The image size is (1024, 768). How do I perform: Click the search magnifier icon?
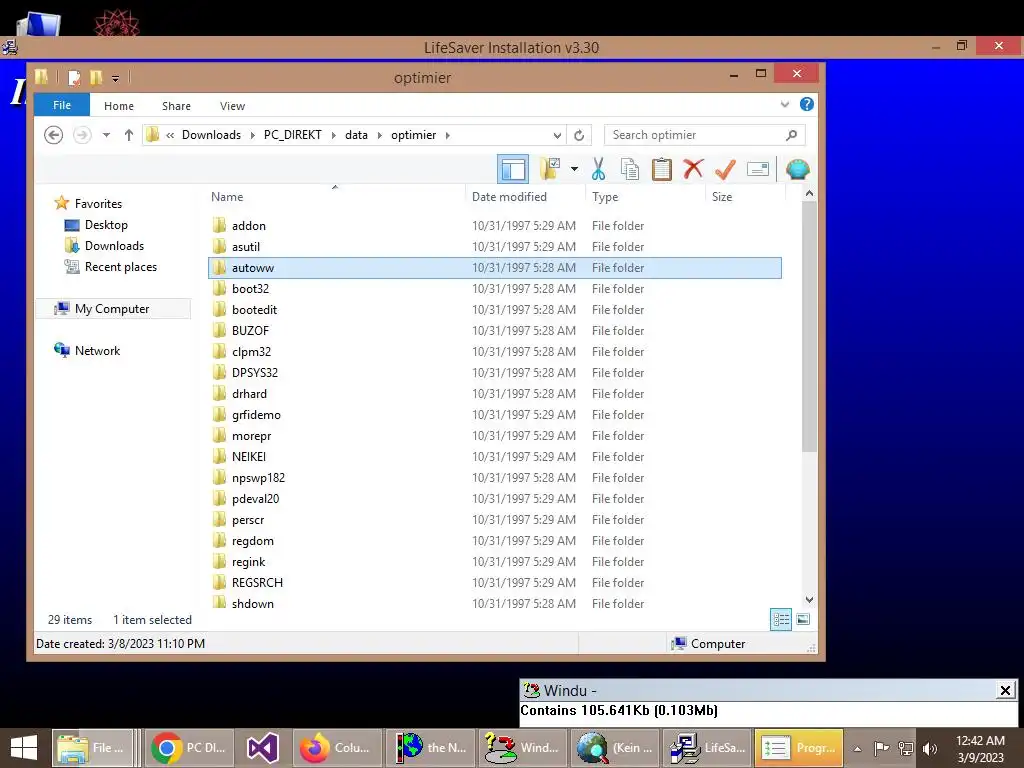tap(792, 135)
